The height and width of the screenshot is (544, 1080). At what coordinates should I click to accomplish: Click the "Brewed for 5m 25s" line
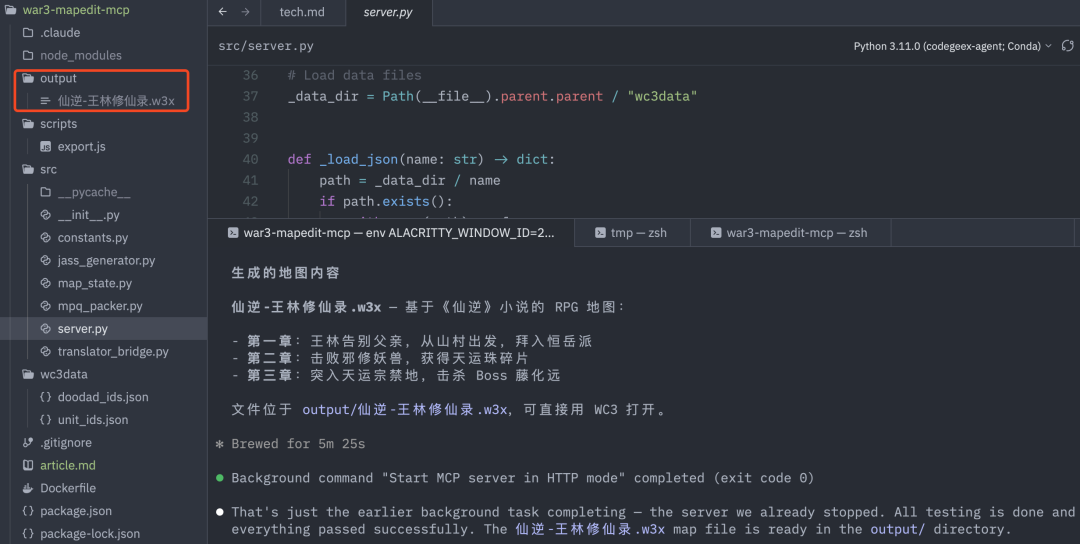[x=298, y=444]
